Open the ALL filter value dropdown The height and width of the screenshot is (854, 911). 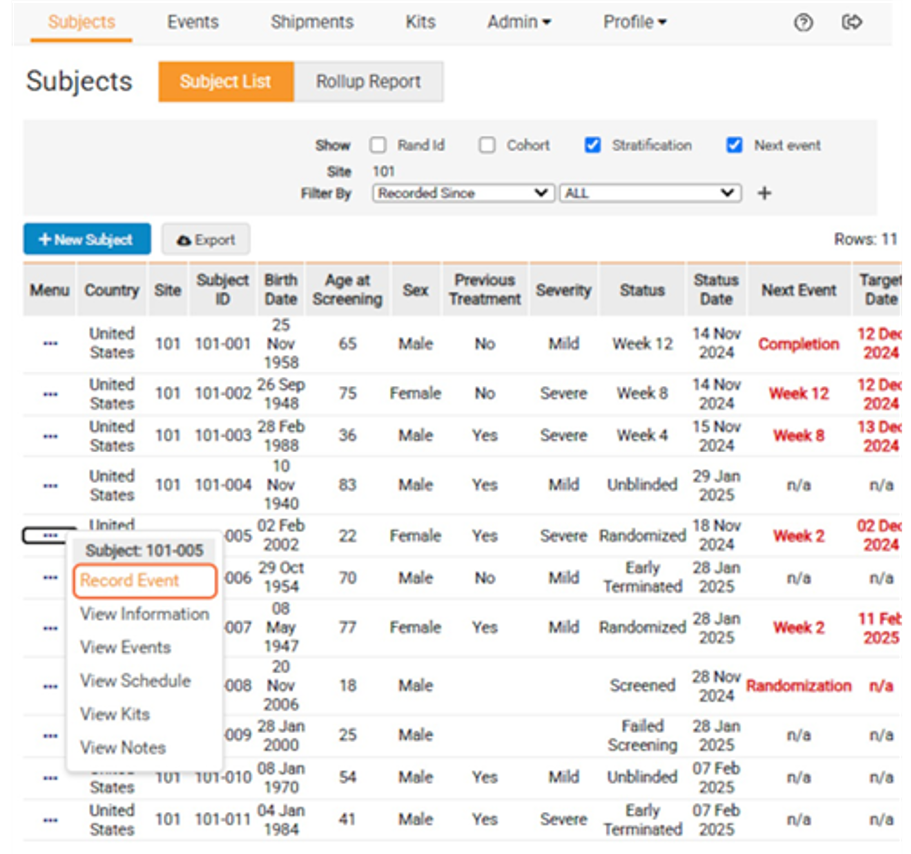click(x=650, y=193)
